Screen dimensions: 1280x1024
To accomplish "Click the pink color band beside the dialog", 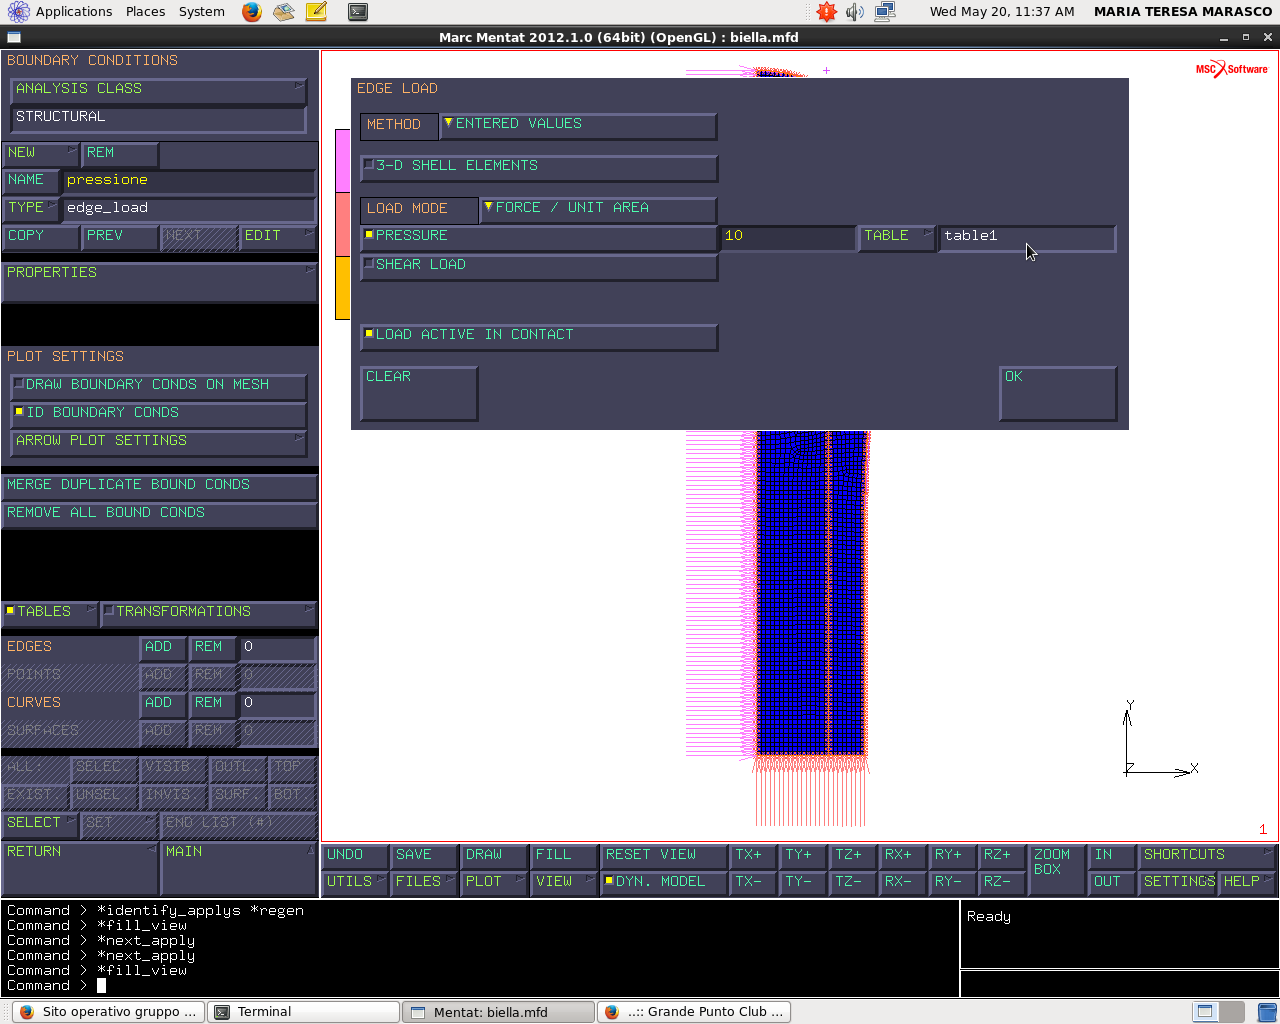I will click(x=342, y=161).
